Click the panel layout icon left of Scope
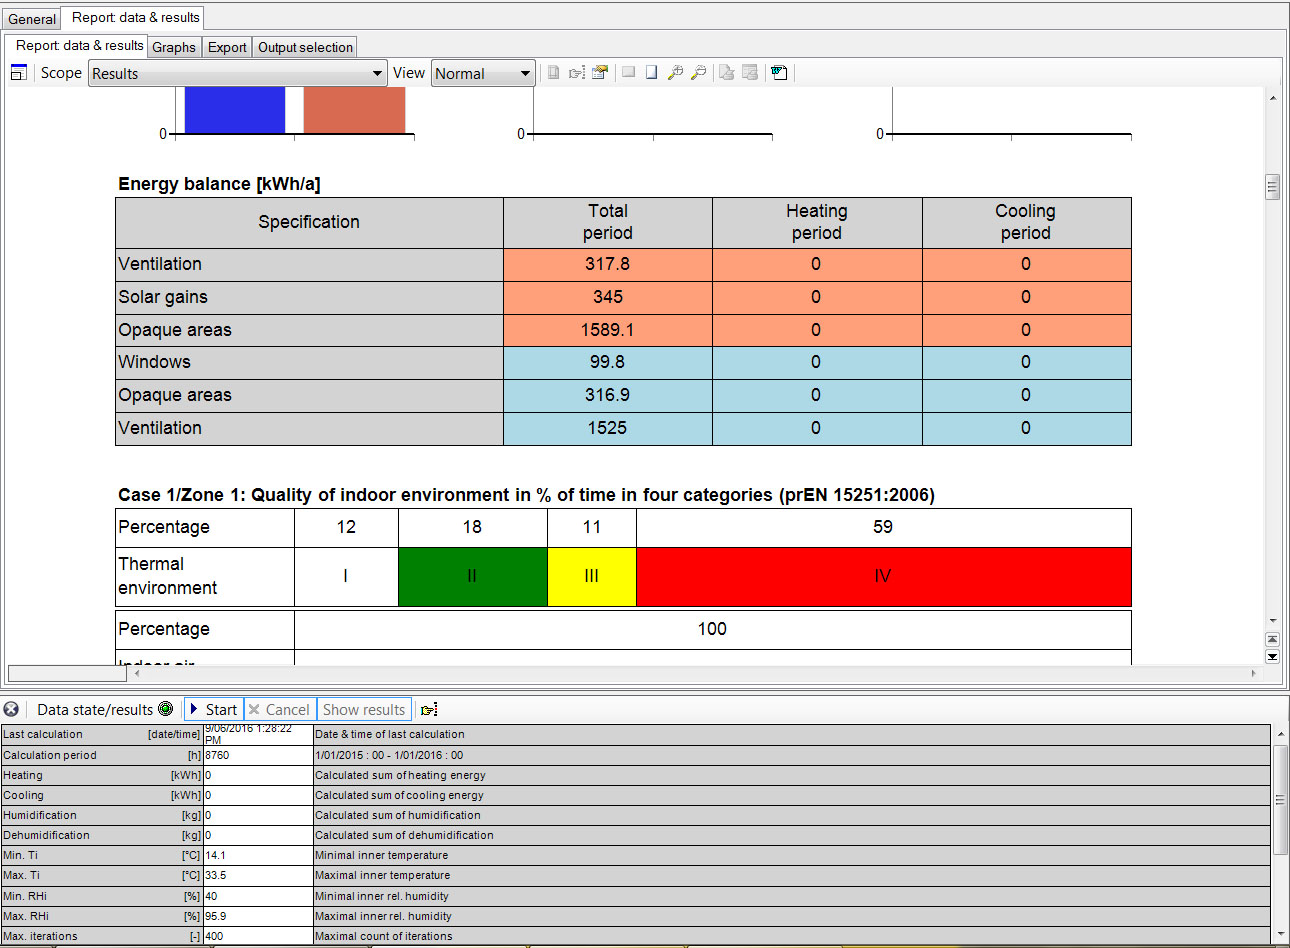Image resolution: width=1290 pixels, height=948 pixels. pyautogui.click(x=18, y=73)
